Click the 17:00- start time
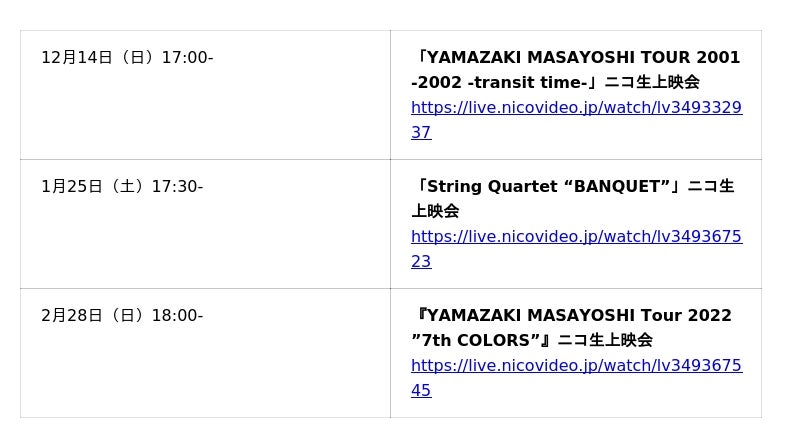The image size is (800, 448). coord(187,58)
